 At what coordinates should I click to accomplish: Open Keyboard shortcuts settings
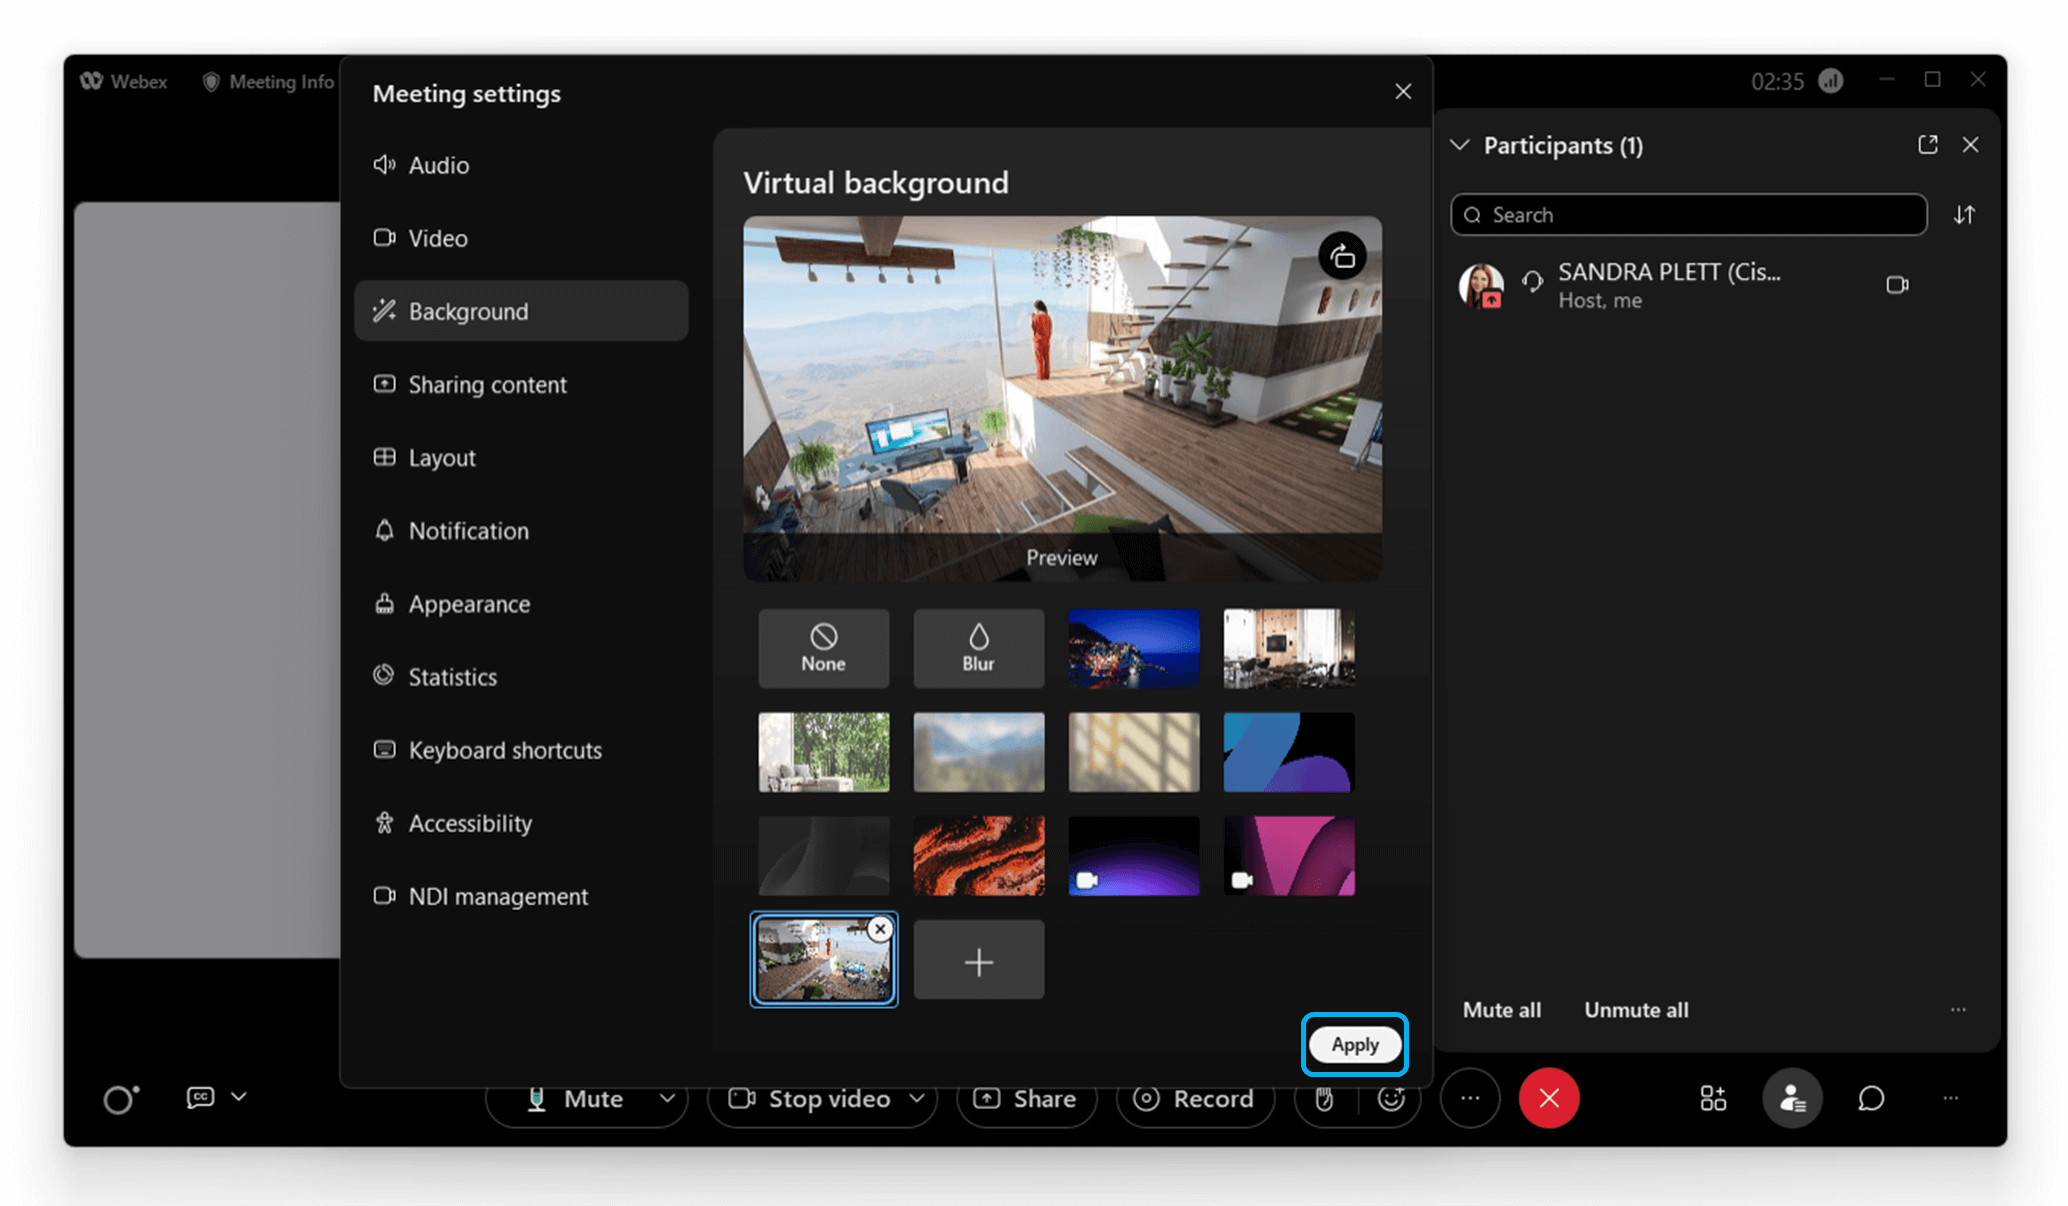(x=521, y=749)
